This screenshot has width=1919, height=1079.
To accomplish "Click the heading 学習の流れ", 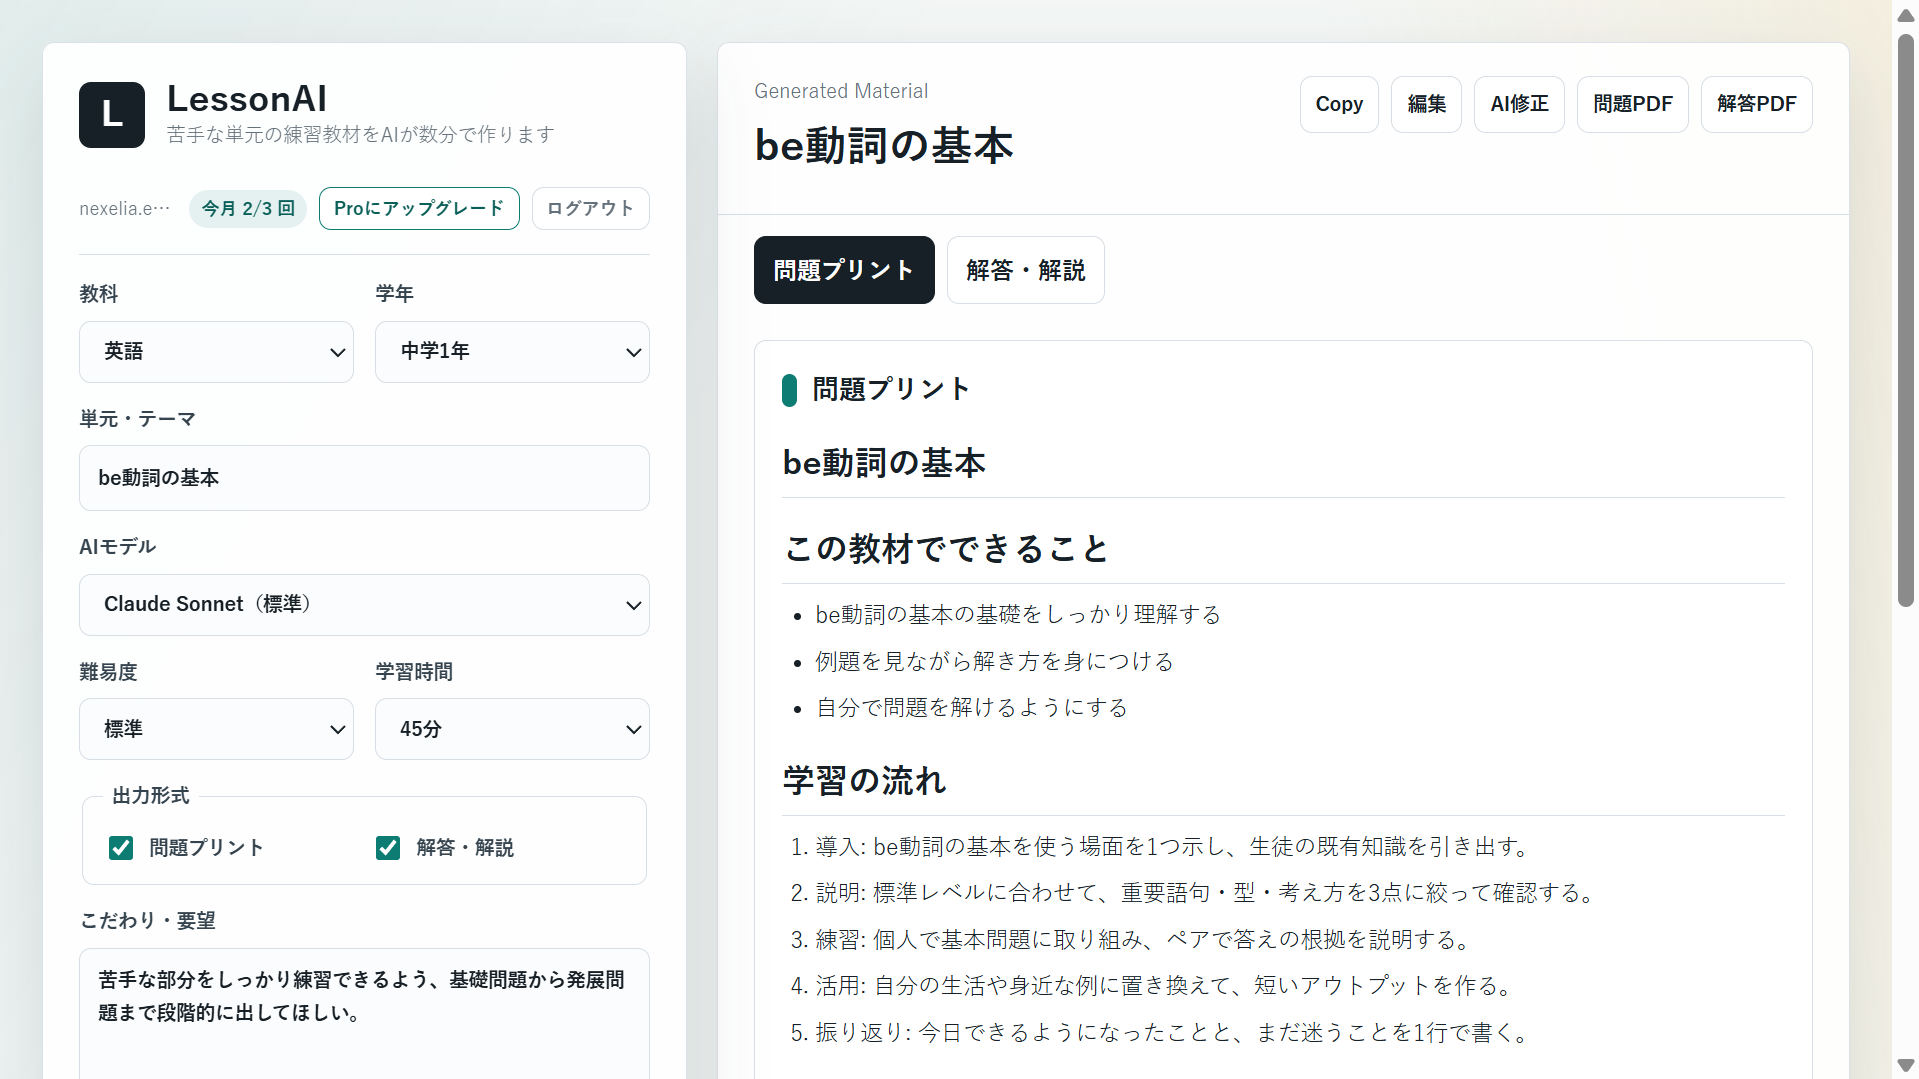I will pos(865,780).
